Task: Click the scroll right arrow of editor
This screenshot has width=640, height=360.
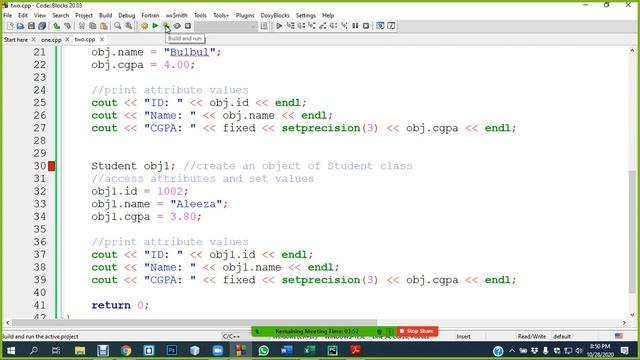Action: pyautogui.click(x=624, y=322)
